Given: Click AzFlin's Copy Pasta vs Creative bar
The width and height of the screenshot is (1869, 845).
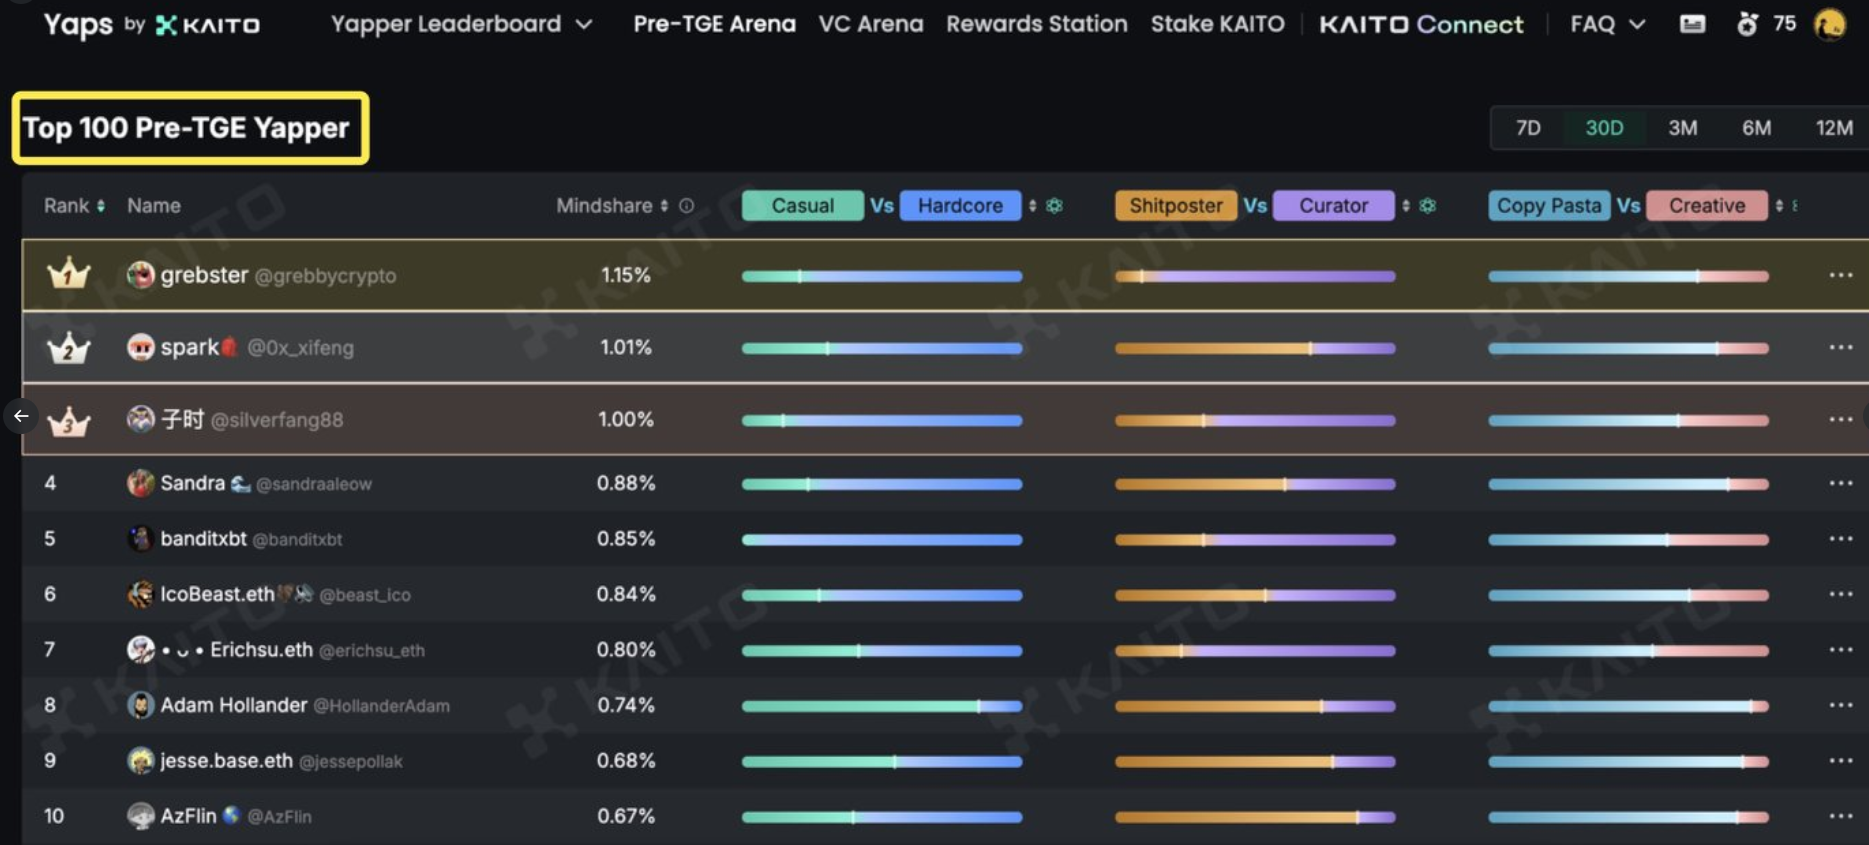Looking at the screenshot, I should [1628, 817].
